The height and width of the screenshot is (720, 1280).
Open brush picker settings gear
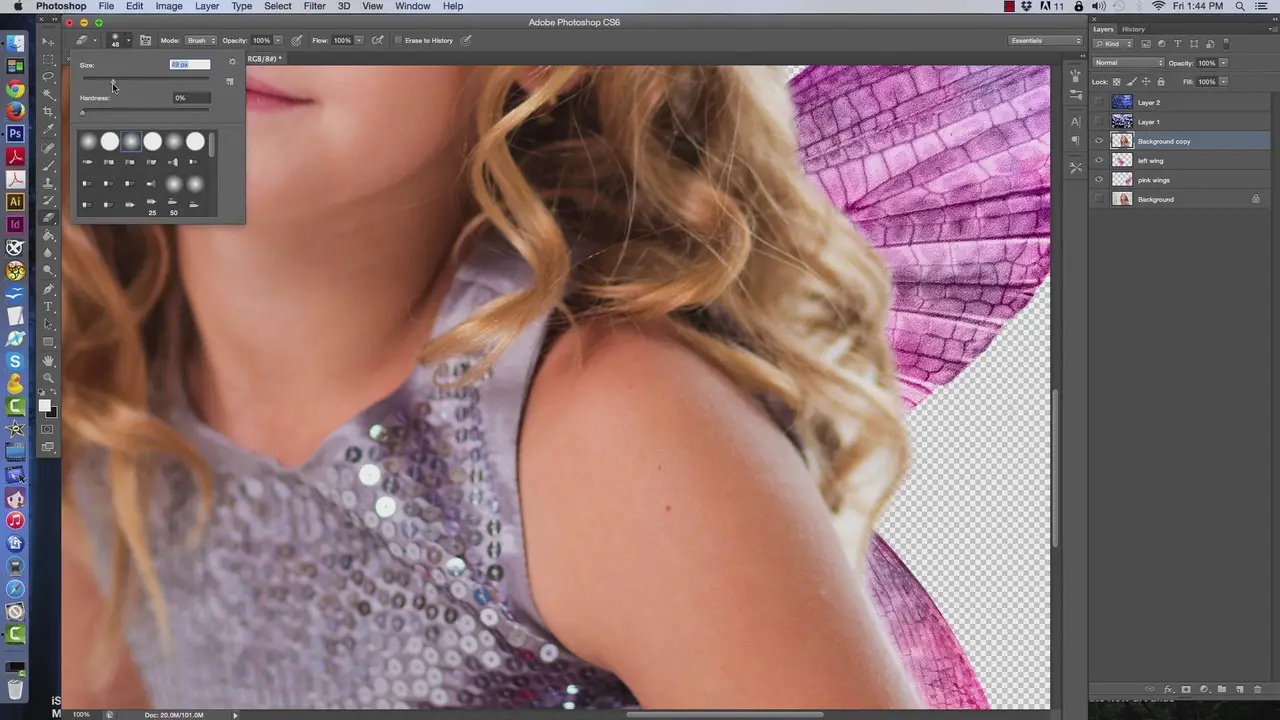pos(232,62)
